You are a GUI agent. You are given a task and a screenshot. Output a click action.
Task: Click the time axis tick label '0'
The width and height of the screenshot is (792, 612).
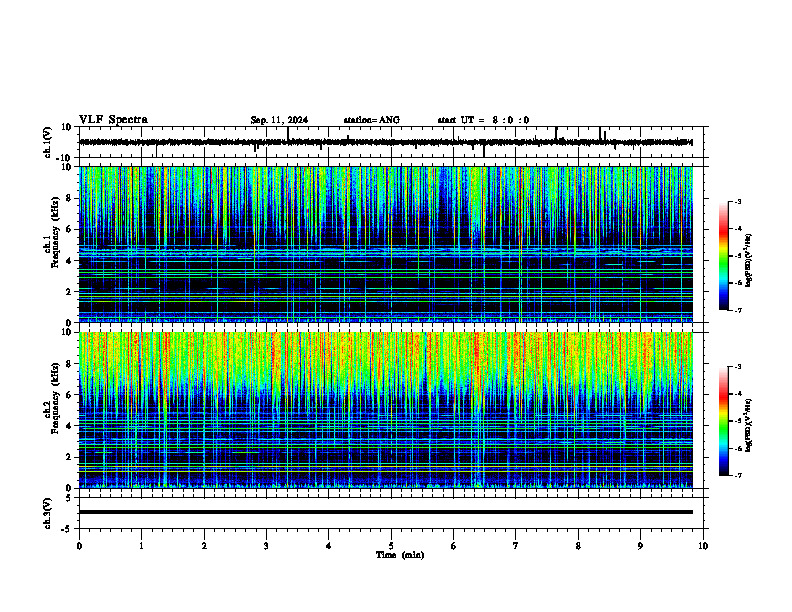point(79,546)
